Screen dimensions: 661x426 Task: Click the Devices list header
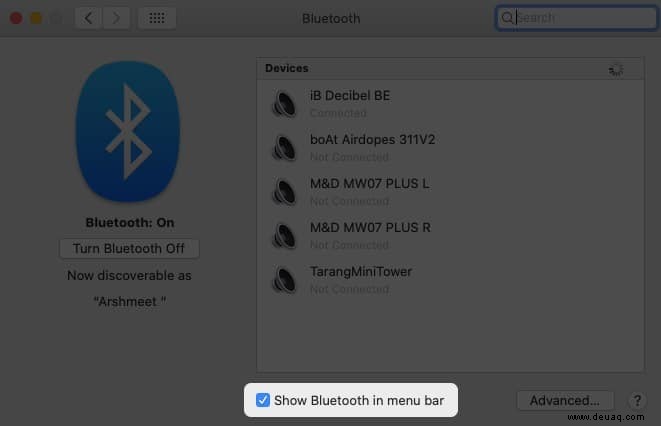(450, 68)
